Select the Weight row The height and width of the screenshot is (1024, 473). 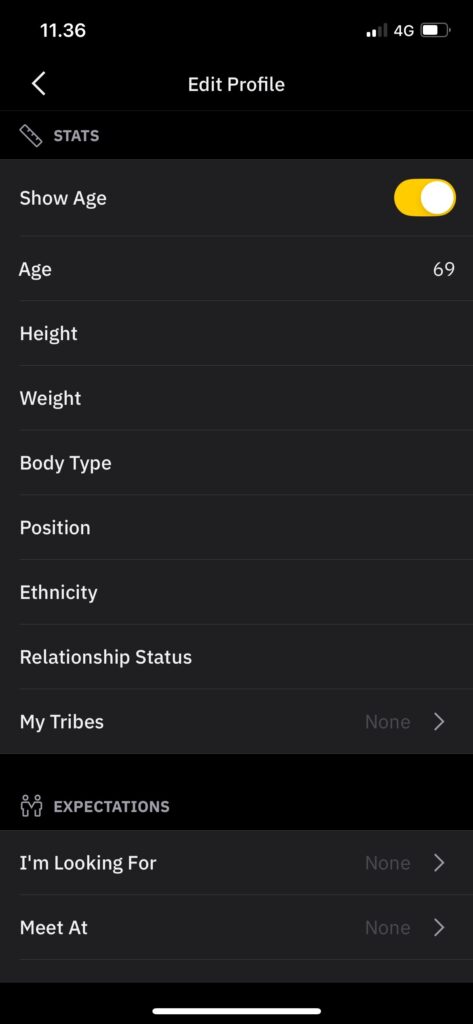tap(236, 398)
